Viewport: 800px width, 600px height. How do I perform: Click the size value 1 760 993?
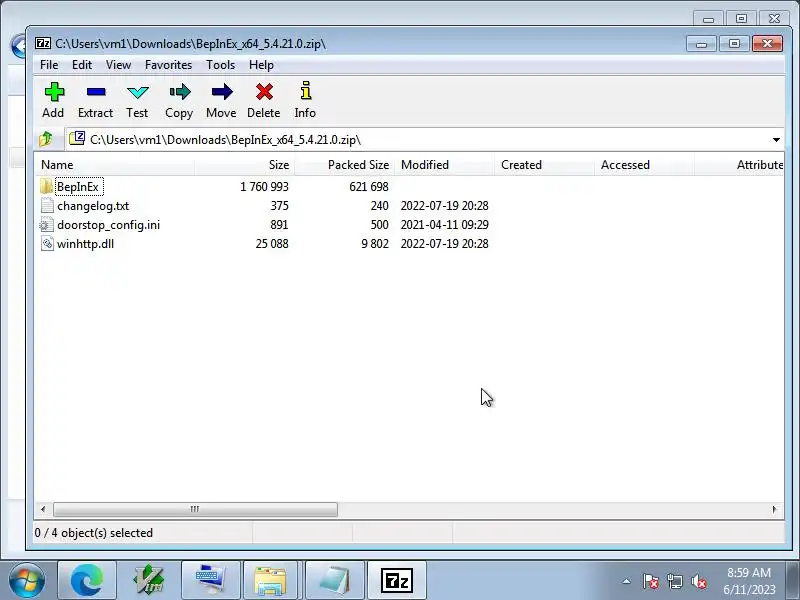pyautogui.click(x=264, y=187)
